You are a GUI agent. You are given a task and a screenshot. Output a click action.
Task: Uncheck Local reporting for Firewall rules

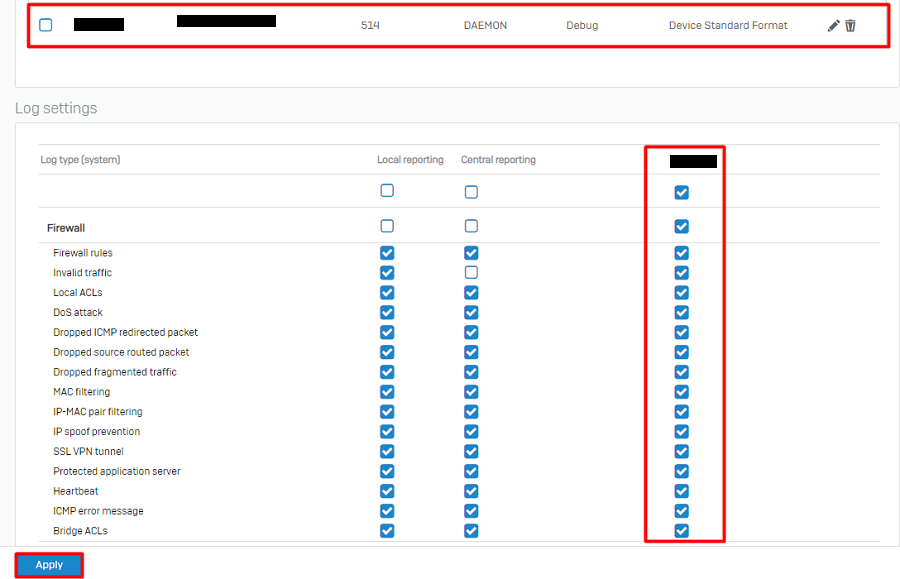[x=387, y=253]
